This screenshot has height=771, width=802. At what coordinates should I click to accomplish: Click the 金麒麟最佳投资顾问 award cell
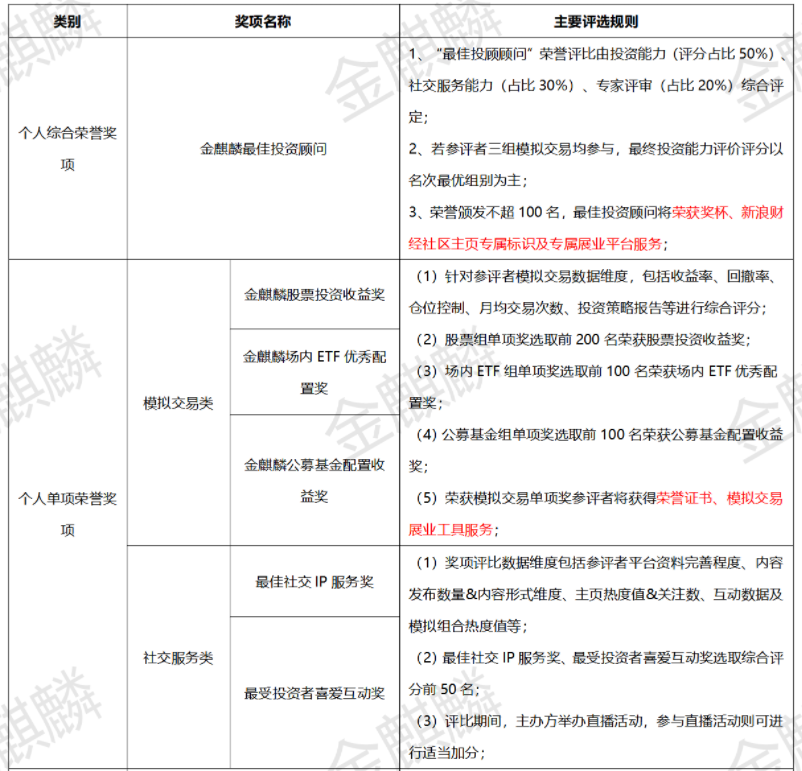coord(263,149)
